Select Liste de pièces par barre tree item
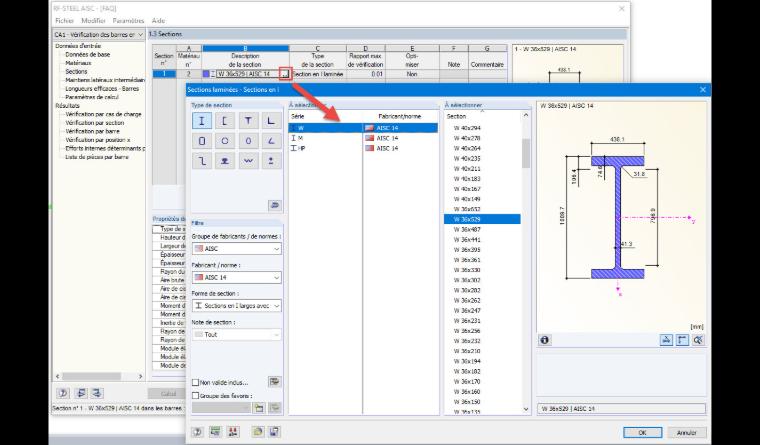The image size is (760, 445). click(96, 157)
